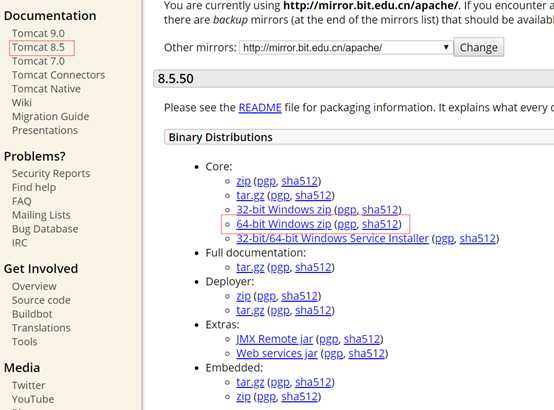The image size is (554, 410).
Task: Open the Source code link
Action: point(41,300)
